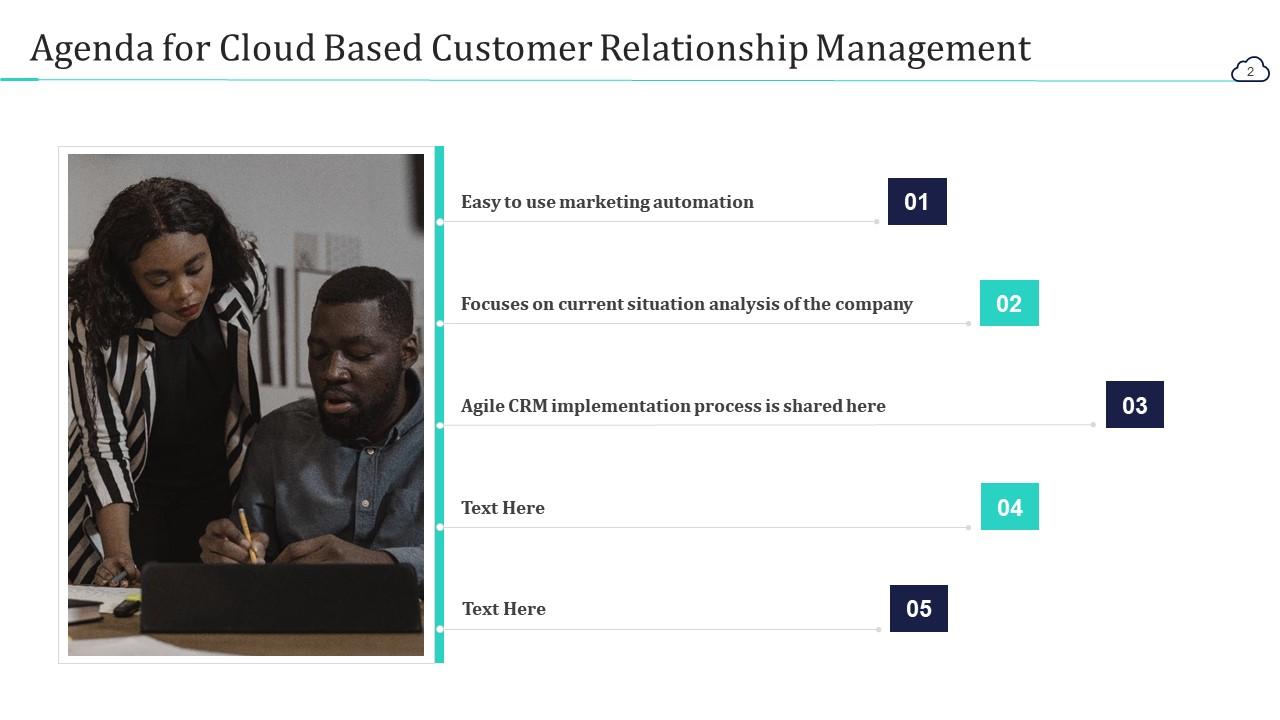Click 'Agile CRM implementation process' text
The width and height of the screenshot is (1280, 720).
(x=673, y=406)
